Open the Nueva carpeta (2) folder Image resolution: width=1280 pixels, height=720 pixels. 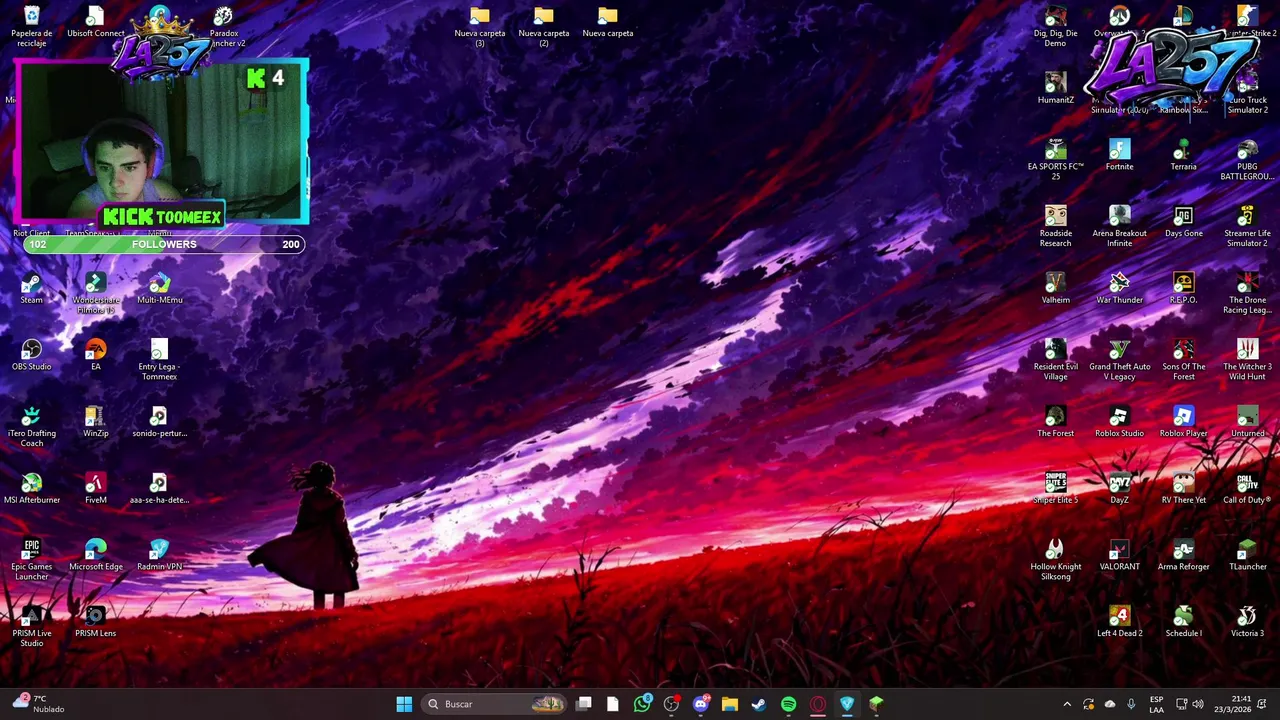(544, 26)
